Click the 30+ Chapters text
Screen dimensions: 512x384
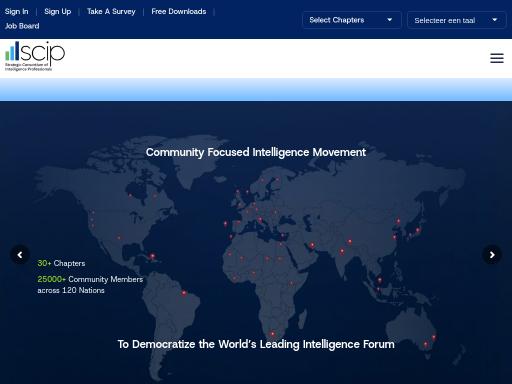pyautogui.click(x=61, y=263)
